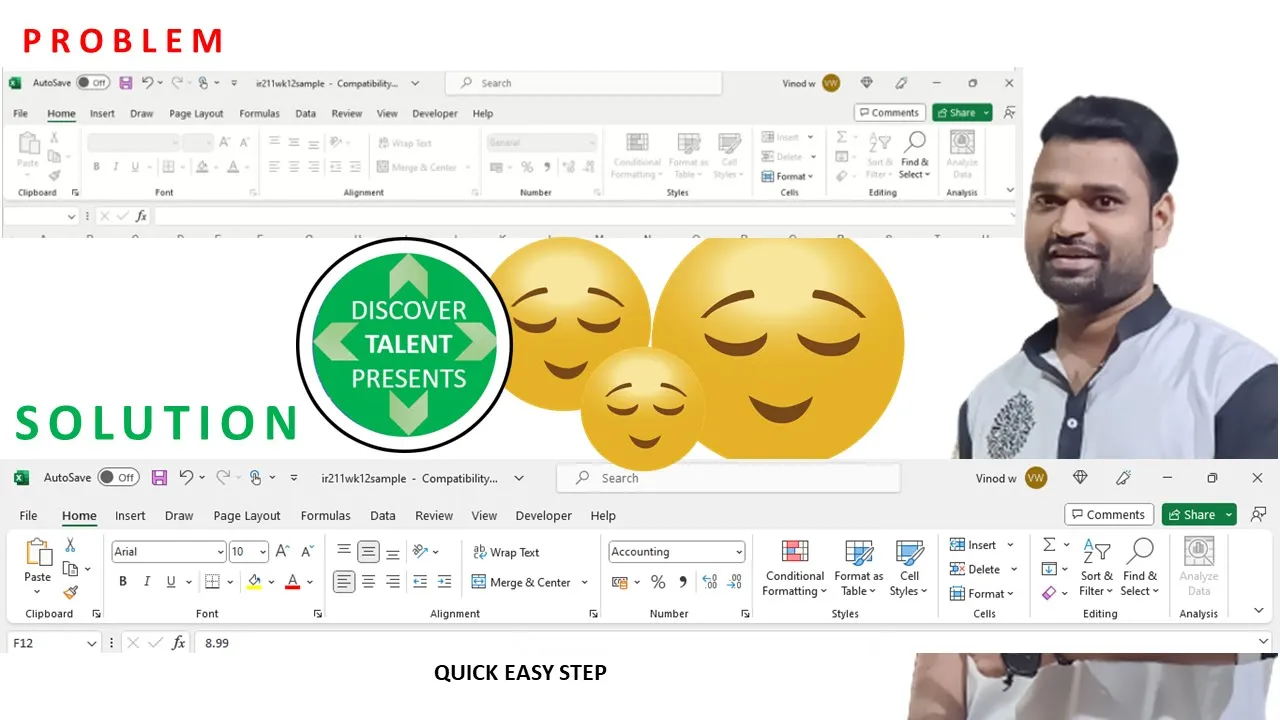Click Decrease Indent icon in bottom ribbon

[420, 582]
